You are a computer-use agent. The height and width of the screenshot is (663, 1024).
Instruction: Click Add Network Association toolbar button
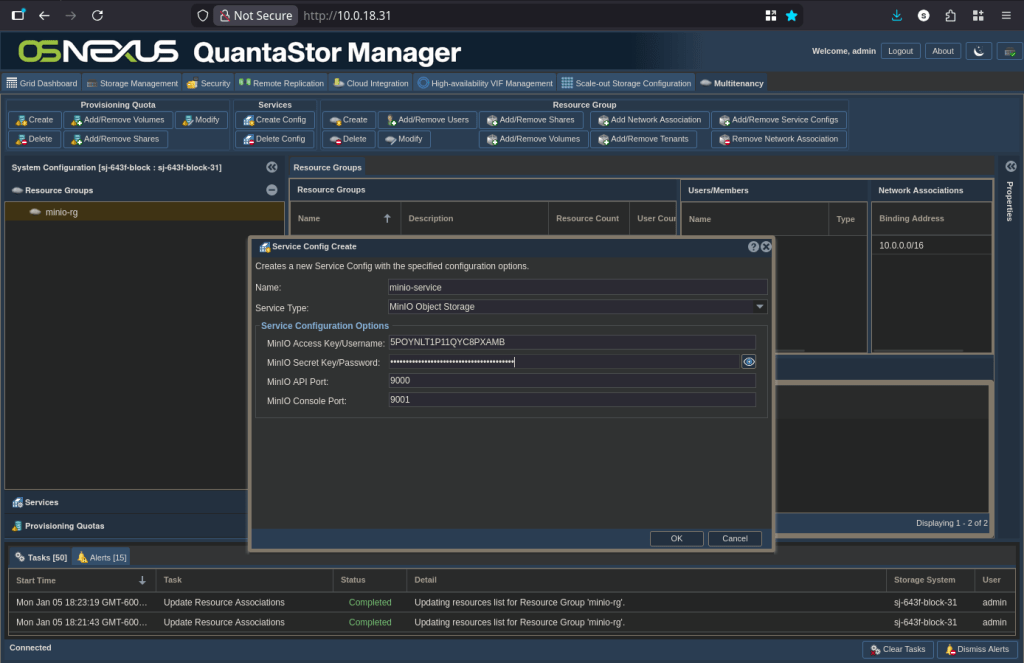(648, 120)
